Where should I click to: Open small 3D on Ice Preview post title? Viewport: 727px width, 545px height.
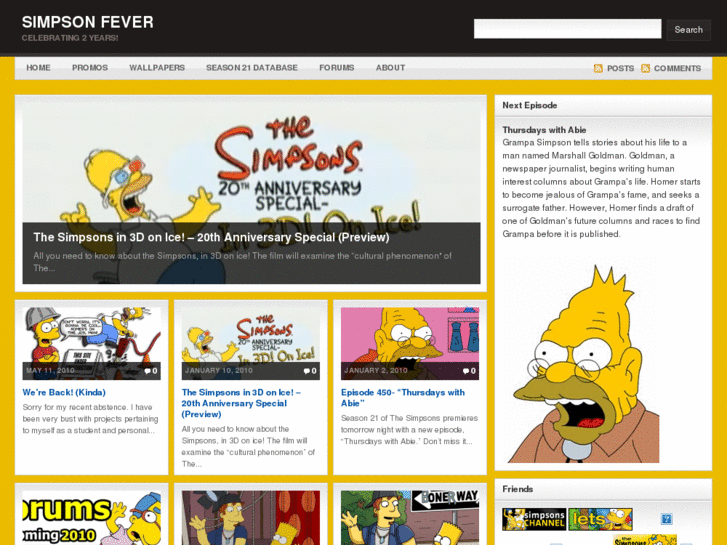coord(241,403)
